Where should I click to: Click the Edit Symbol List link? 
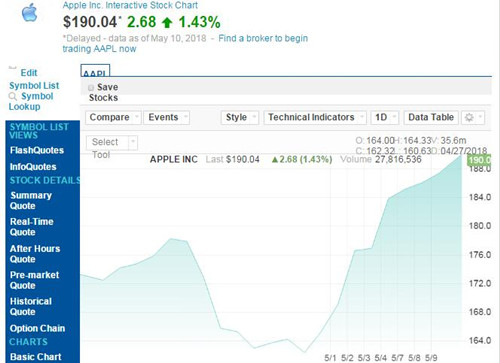(x=34, y=79)
